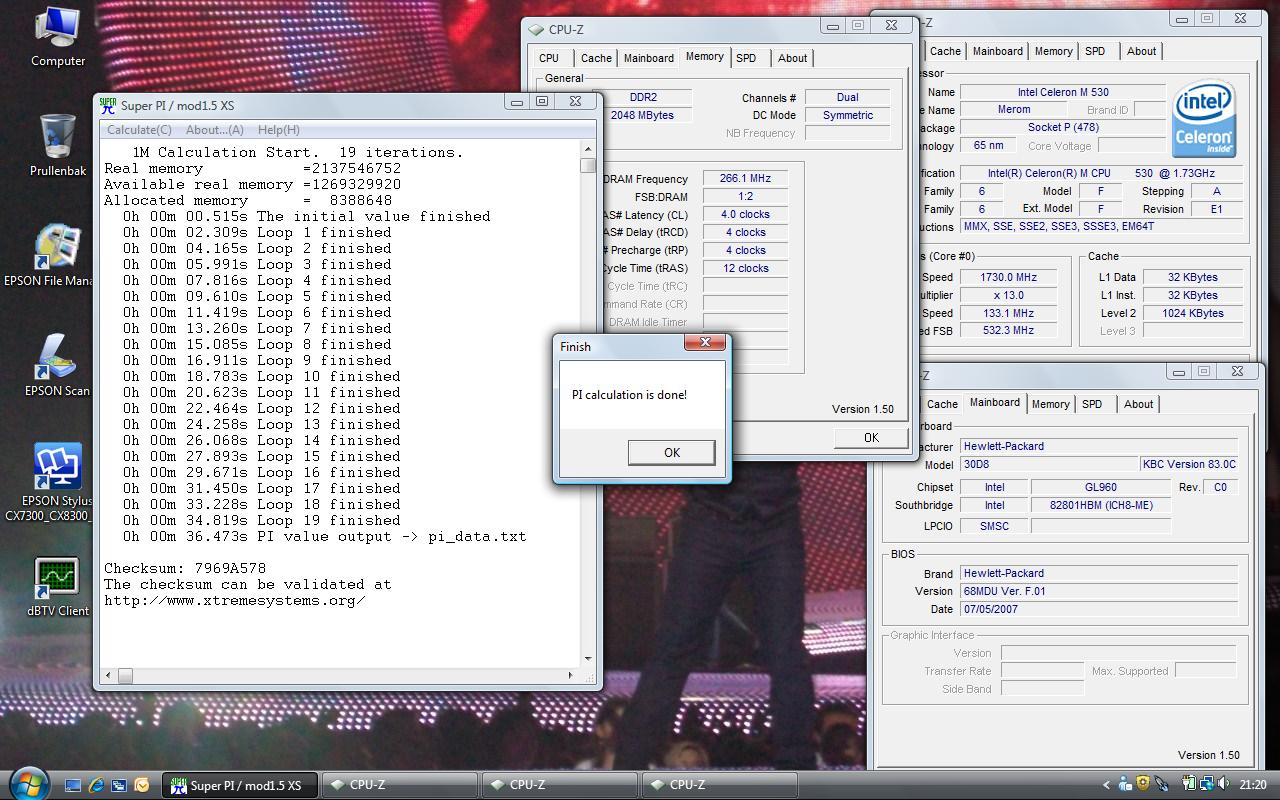Click the DDR2 type field

click(643, 97)
